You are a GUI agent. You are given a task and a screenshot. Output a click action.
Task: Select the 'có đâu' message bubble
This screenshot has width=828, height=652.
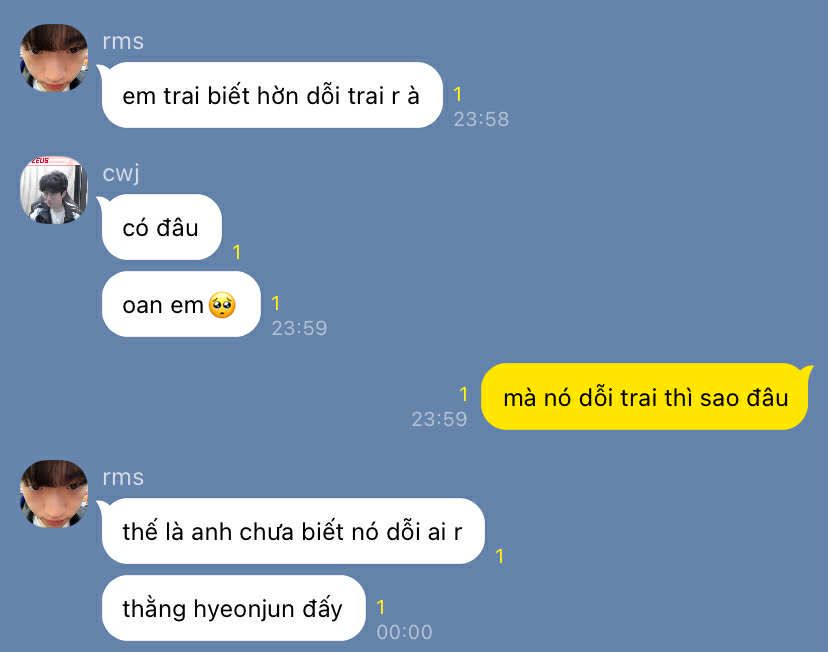[162, 227]
